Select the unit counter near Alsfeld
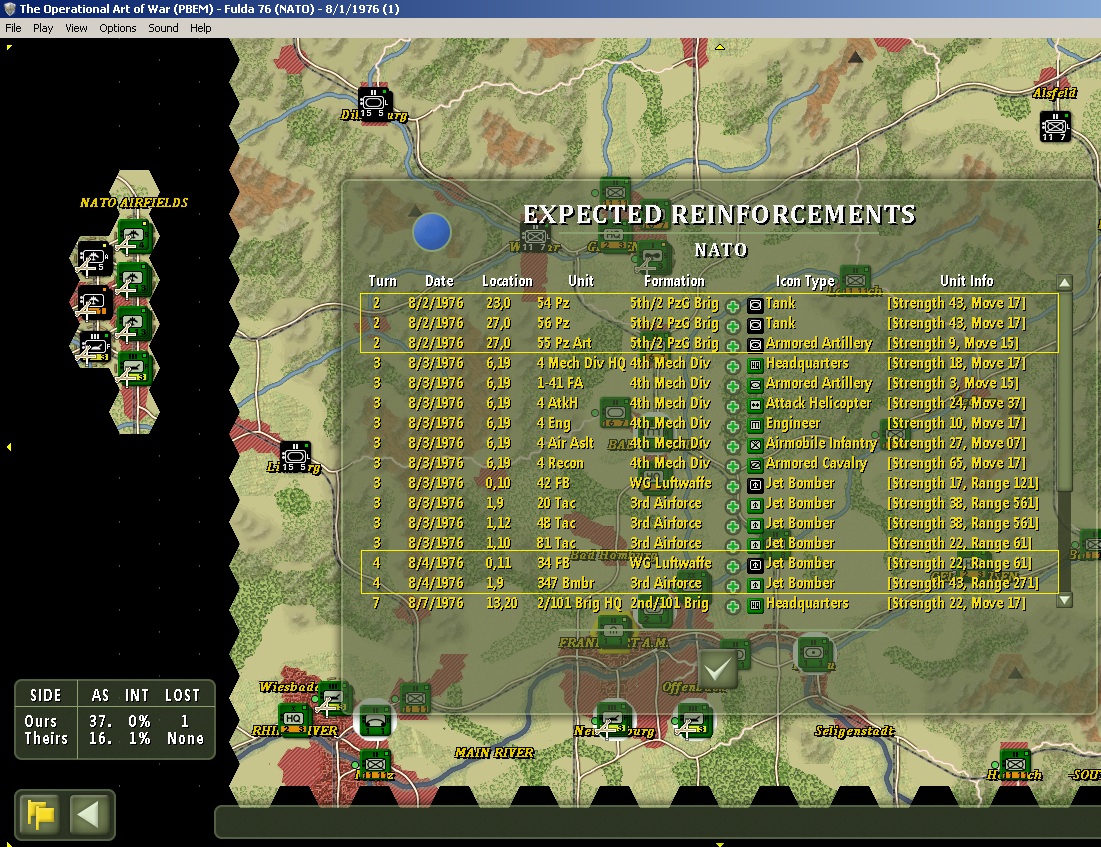Screen dimensions: 1101x847 click(x=1055, y=126)
